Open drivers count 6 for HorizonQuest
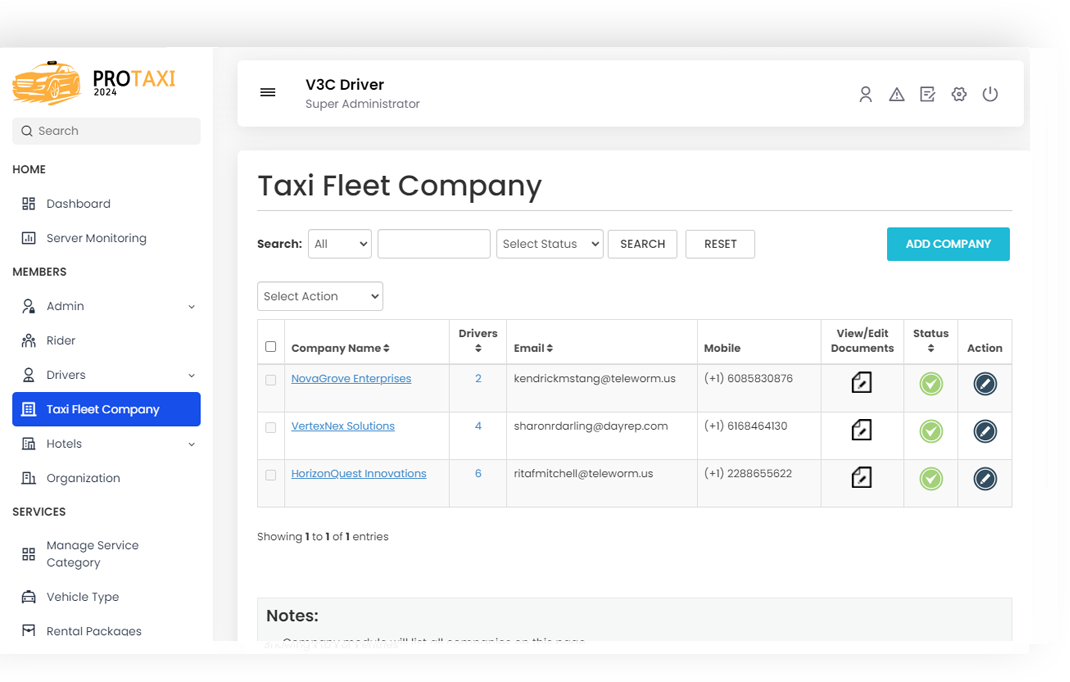Image resolution: width=1070 pixels, height=682 pixels. (x=478, y=473)
